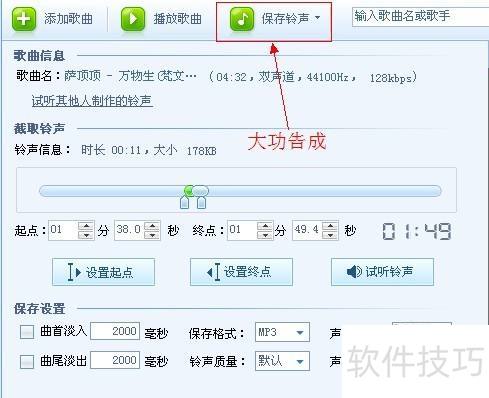Image resolution: width=489 pixels, height=398 pixels.
Task: Click the ringtone timeline track
Action: click(x=240, y=191)
